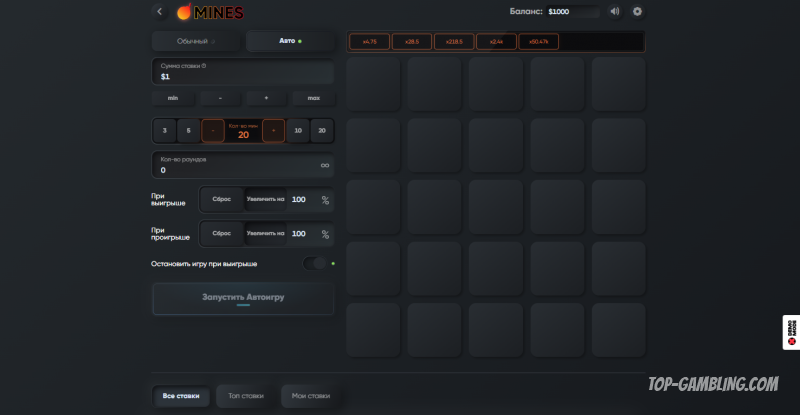Image resolution: width=800 pixels, height=415 pixels.
Task: Click Сброс for При выигрыше row
Action: [222, 199]
